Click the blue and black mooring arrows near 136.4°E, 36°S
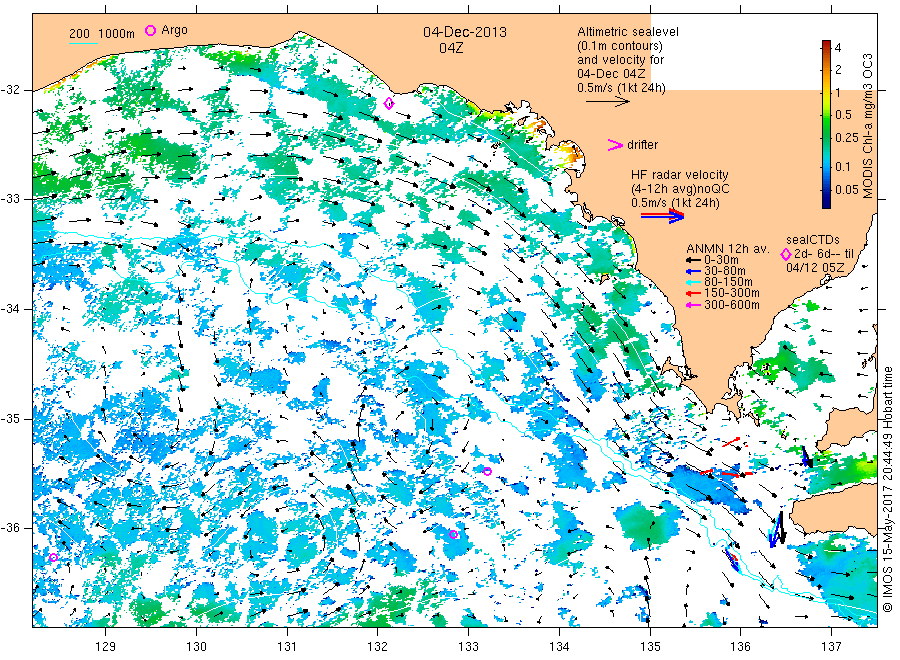The width and height of the screenshot is (900, 660). coord(777,529)
